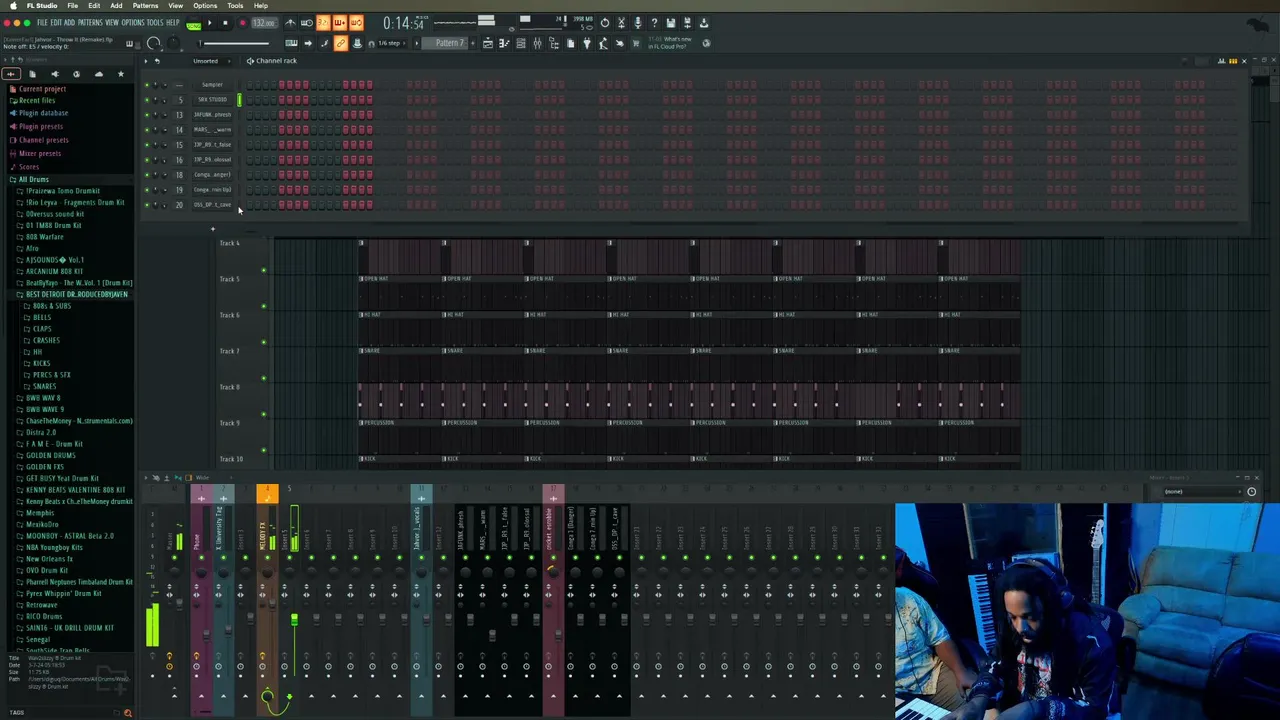Select channel button on row 13
1280x720 pixels.
click(212, 115)
